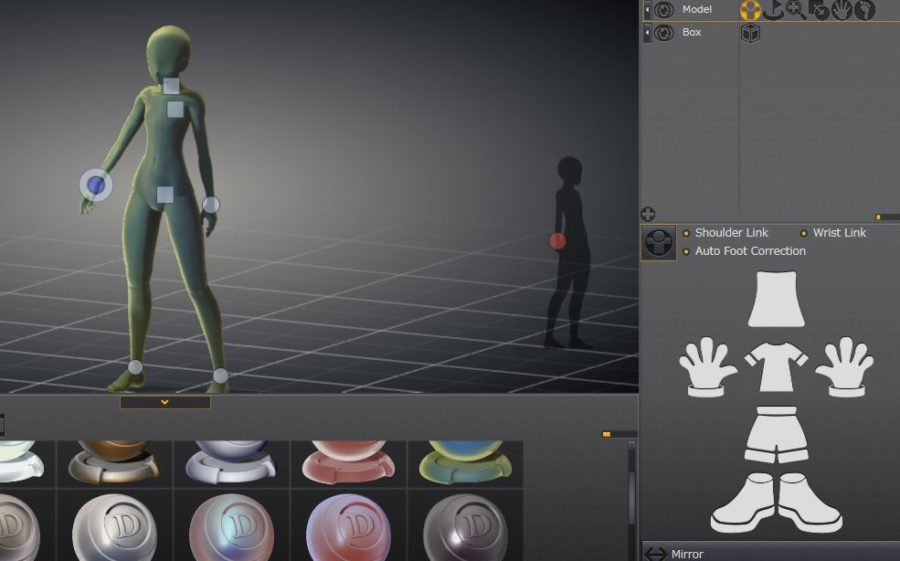900x561 pixels.
Task: Toggle the Auto Foot Correction option
Action: (x=744, y=251)
